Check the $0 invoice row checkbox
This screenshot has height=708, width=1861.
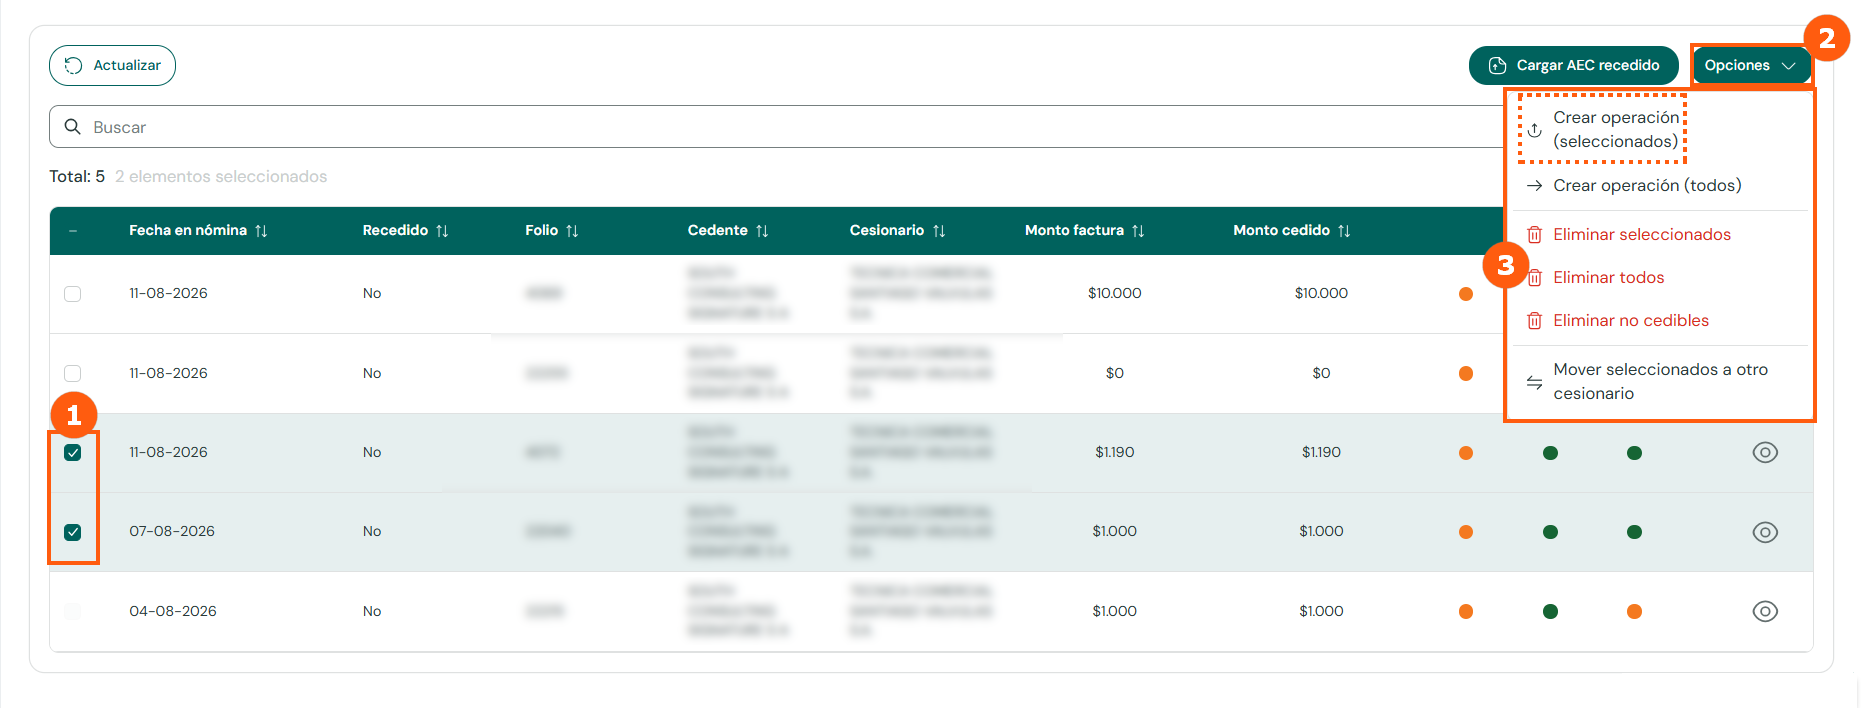(73, 373)
